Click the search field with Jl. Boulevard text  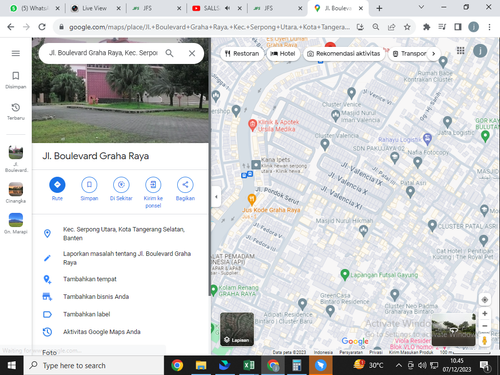[x=103, y=53]
